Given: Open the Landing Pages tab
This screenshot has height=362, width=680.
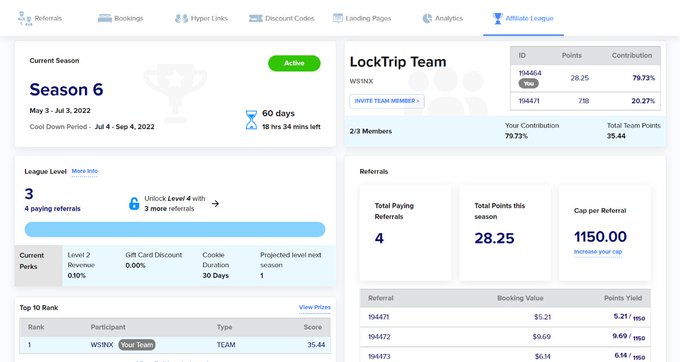Looking at the screenshot, I should point(362,18).
